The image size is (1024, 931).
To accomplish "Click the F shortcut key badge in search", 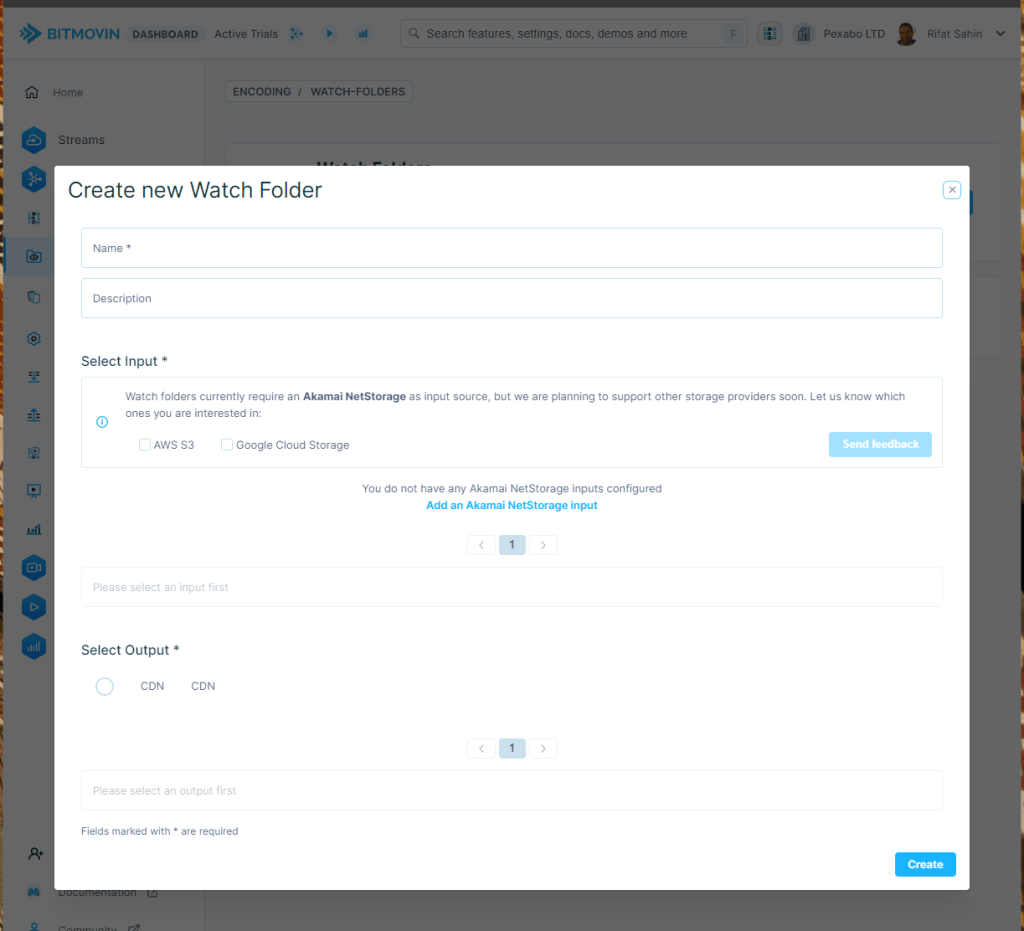I will click(733, 34).
